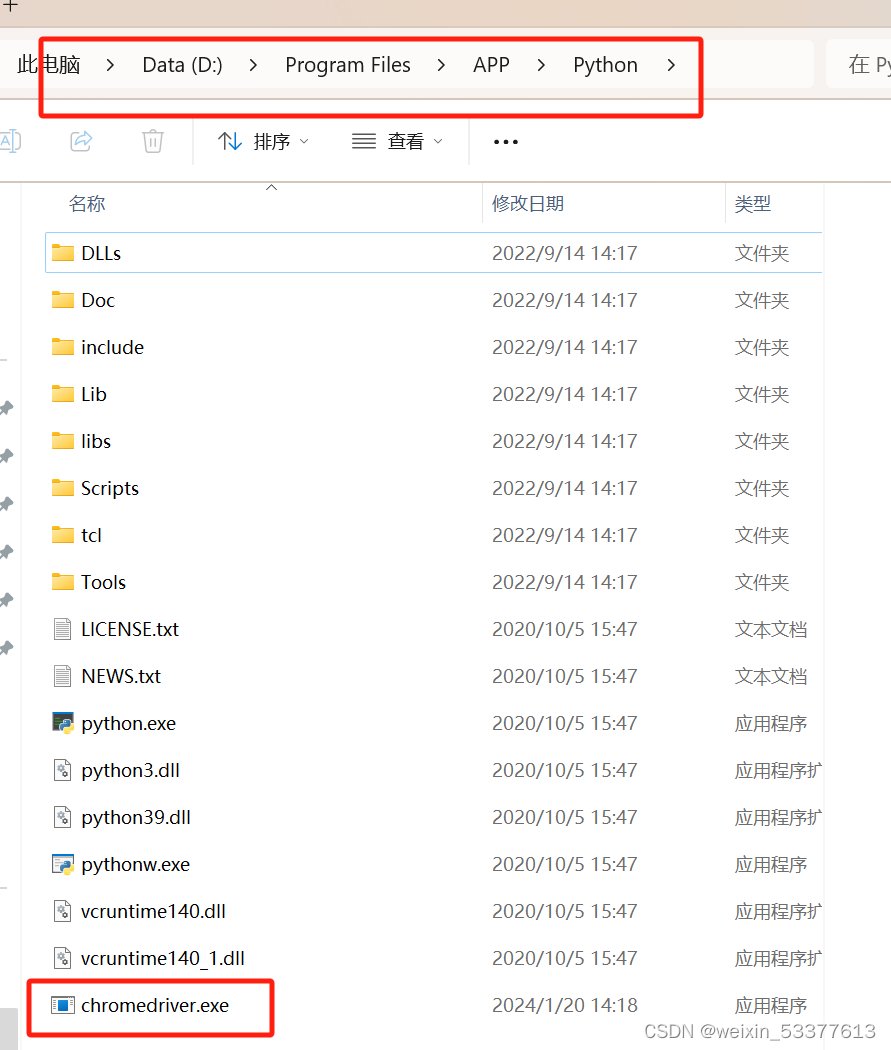Open the See more ellipsis toolbar icon

pyautogui.click(x=505, y=142)
